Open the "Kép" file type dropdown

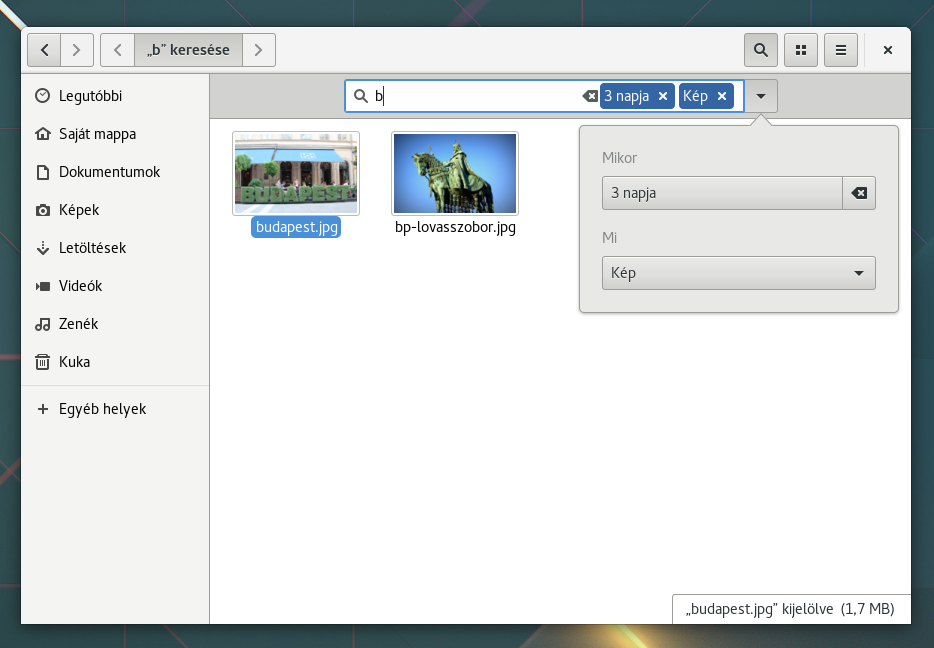point(738,273)
